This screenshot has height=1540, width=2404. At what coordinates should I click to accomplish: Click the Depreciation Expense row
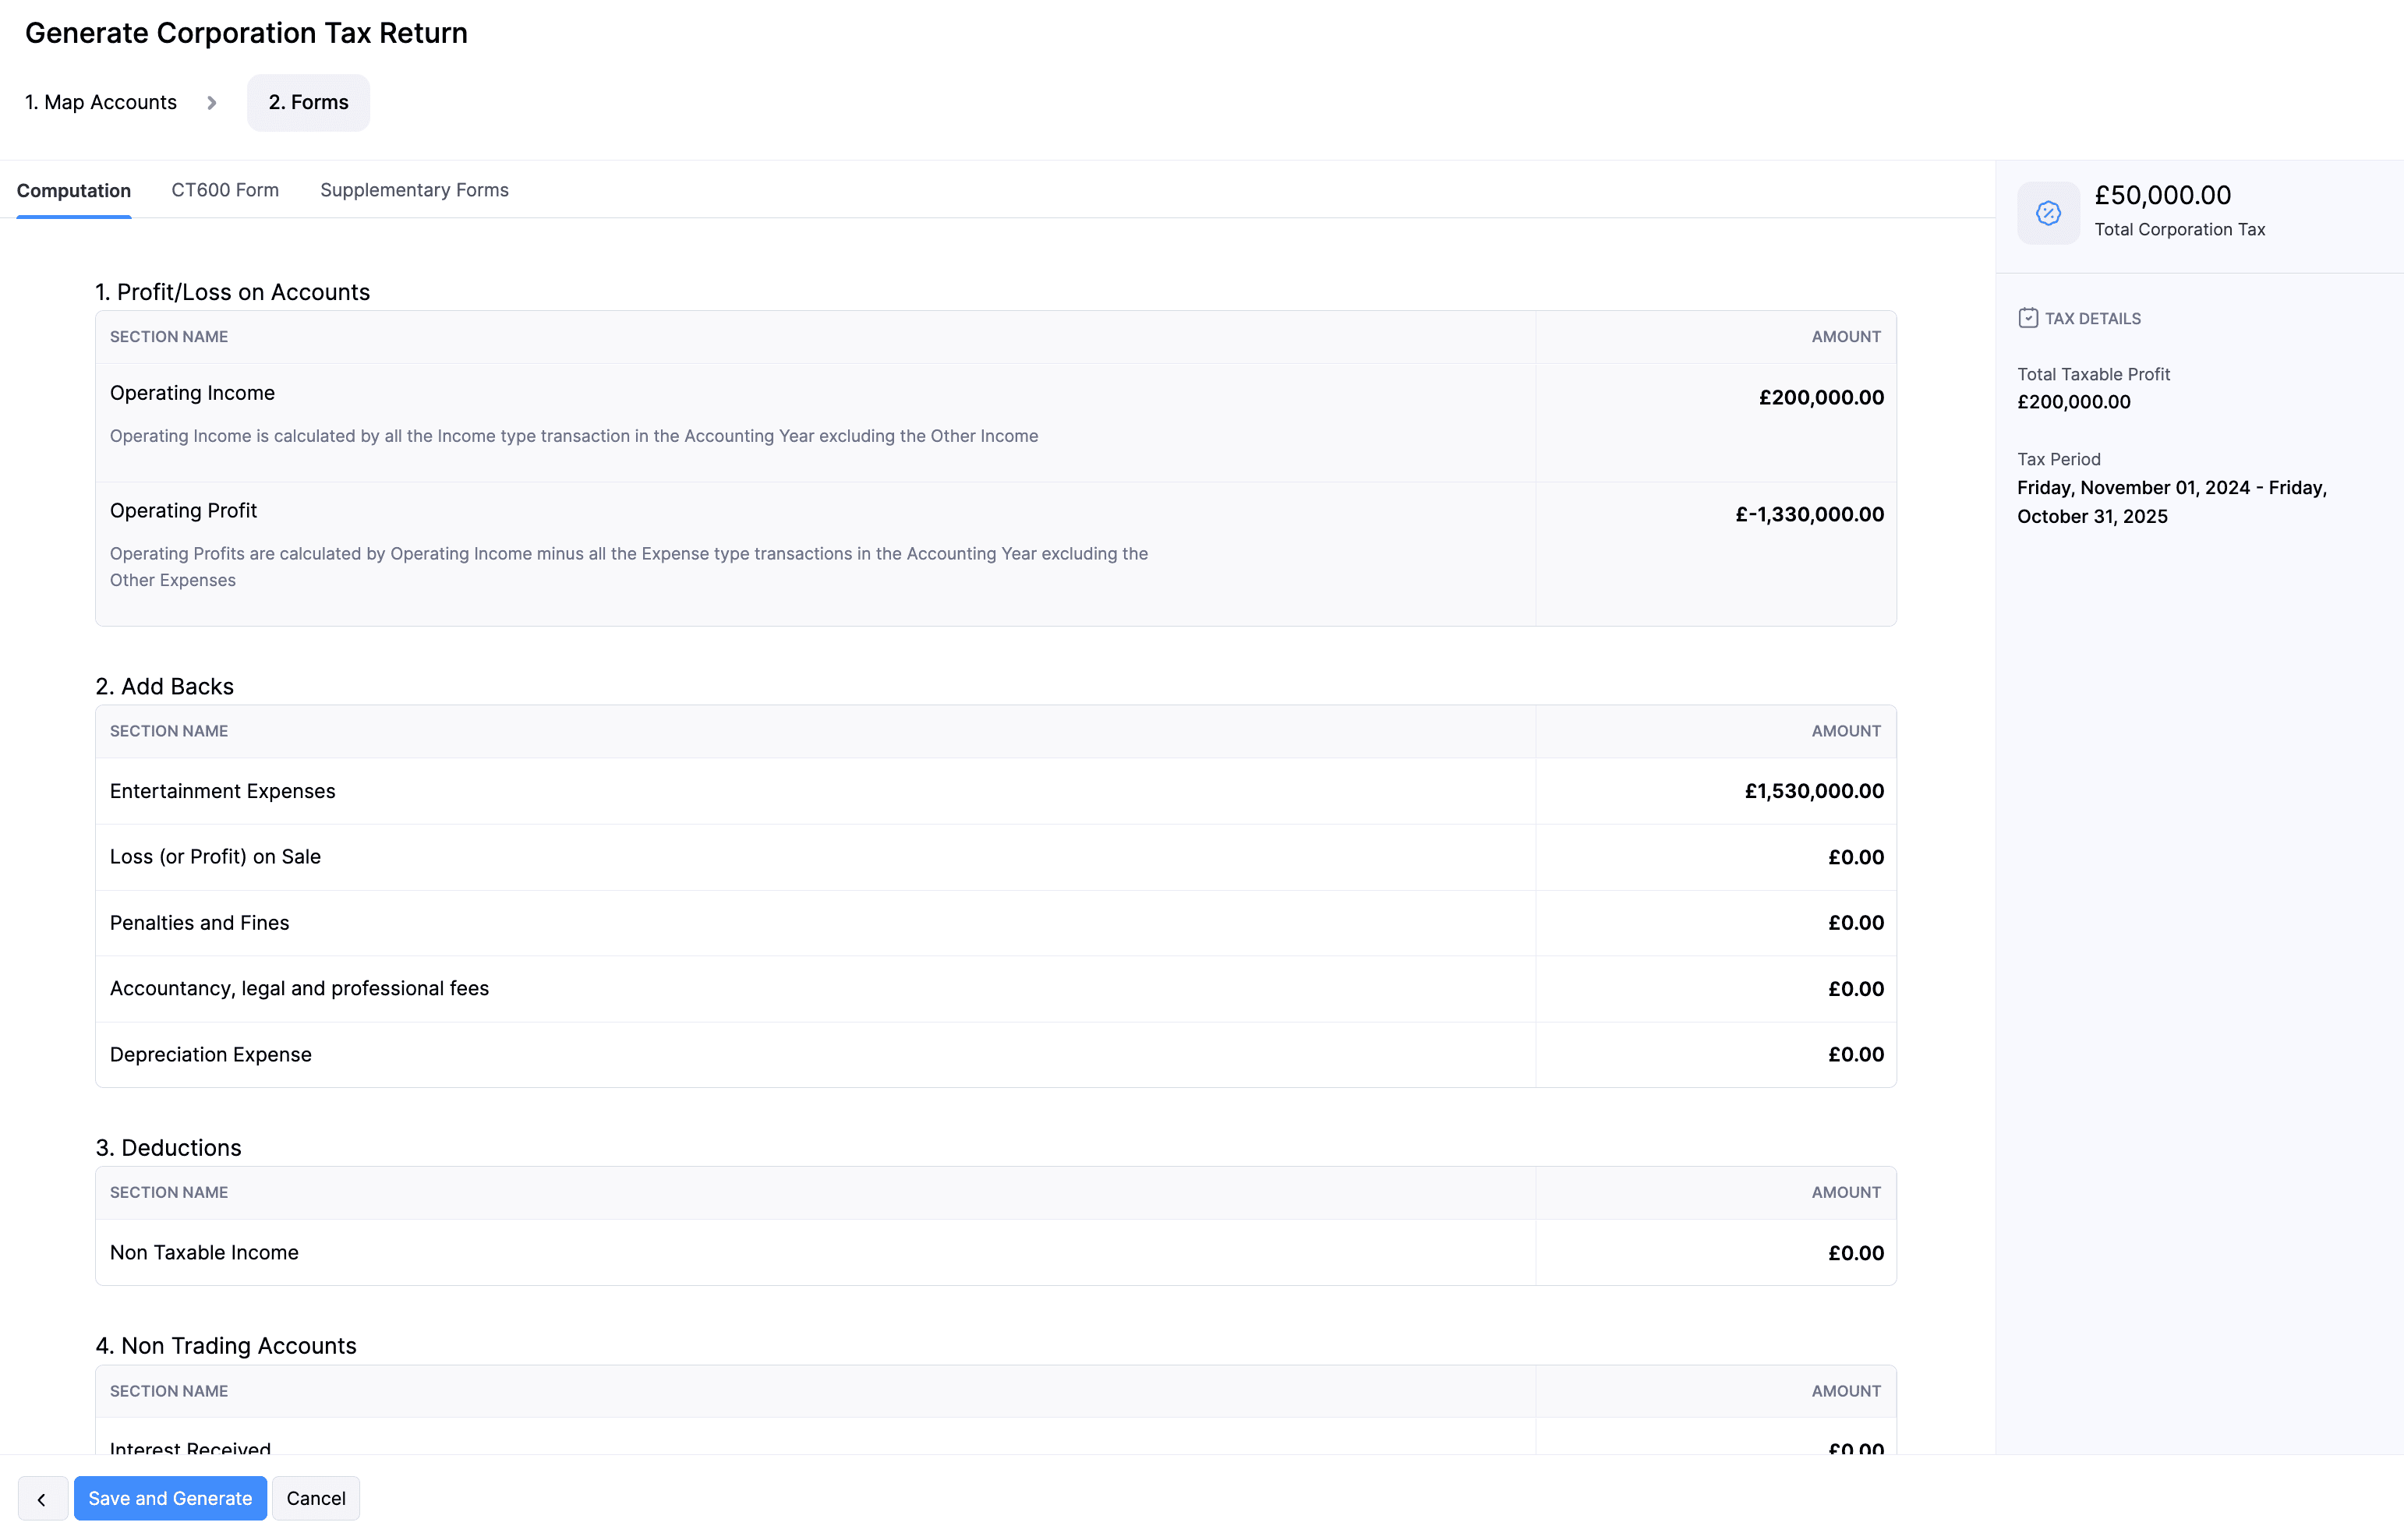click(210, 1054)
